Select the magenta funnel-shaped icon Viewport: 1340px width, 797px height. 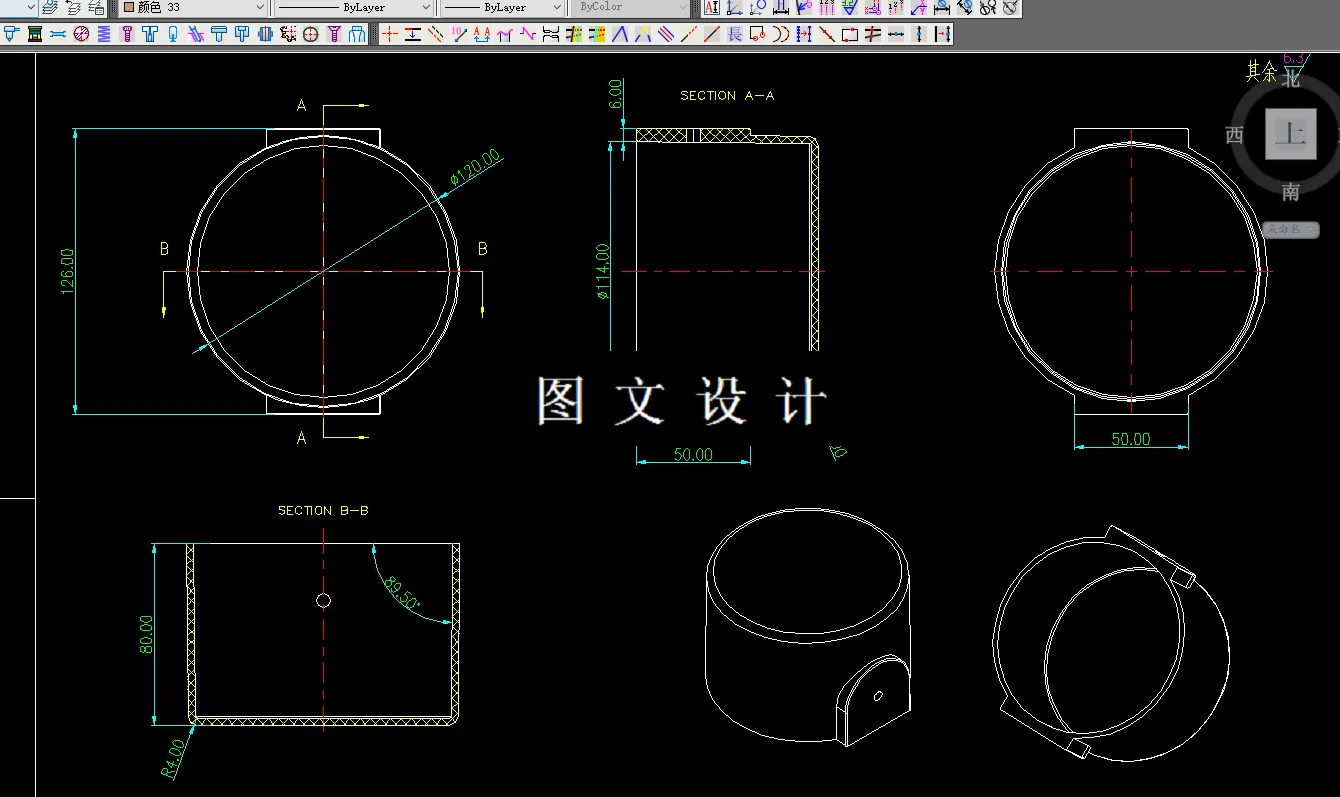click(x=334, y=34)
